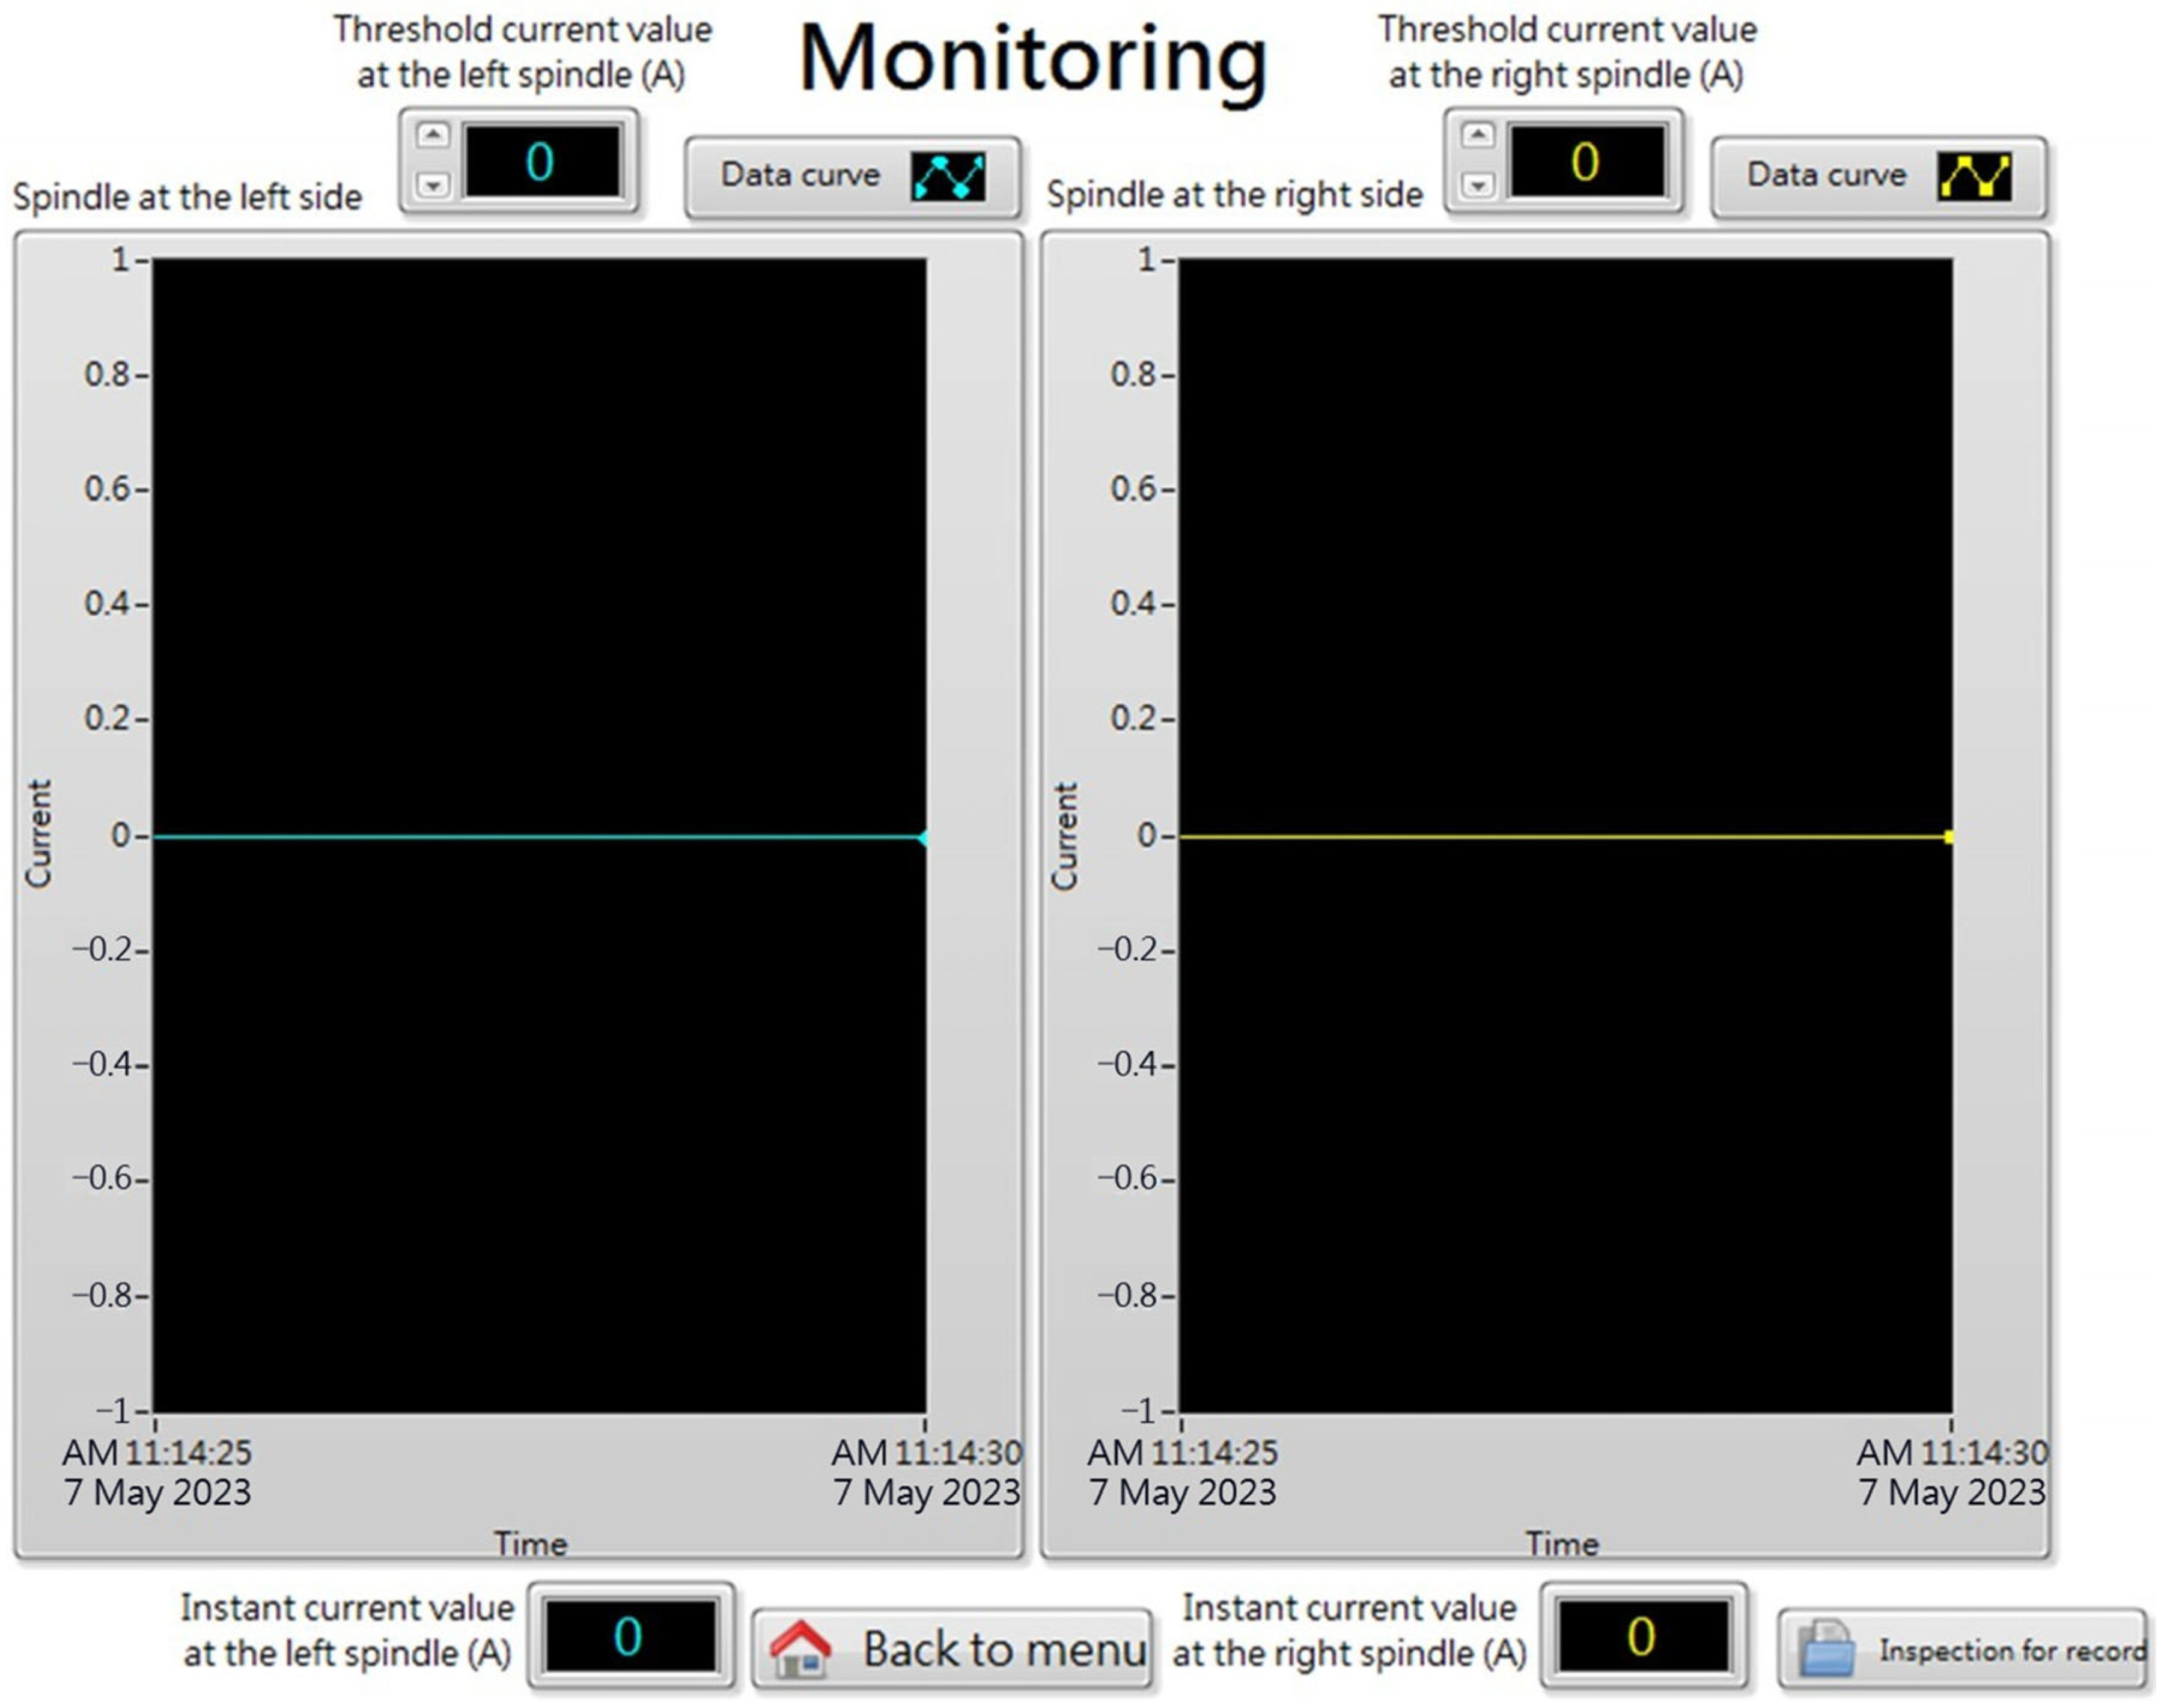This screenshot has height=1708, width=2164.
Task: Increment right spindle threshold current value
Action: point(1478,135)
